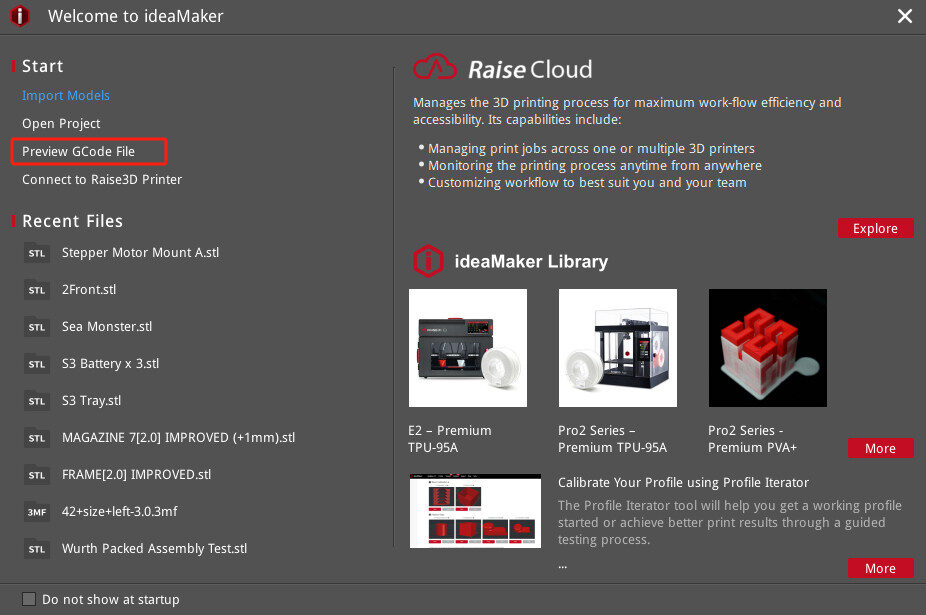Click Pro2 Series – Premium TPU-95A caption

pos(612,439)
